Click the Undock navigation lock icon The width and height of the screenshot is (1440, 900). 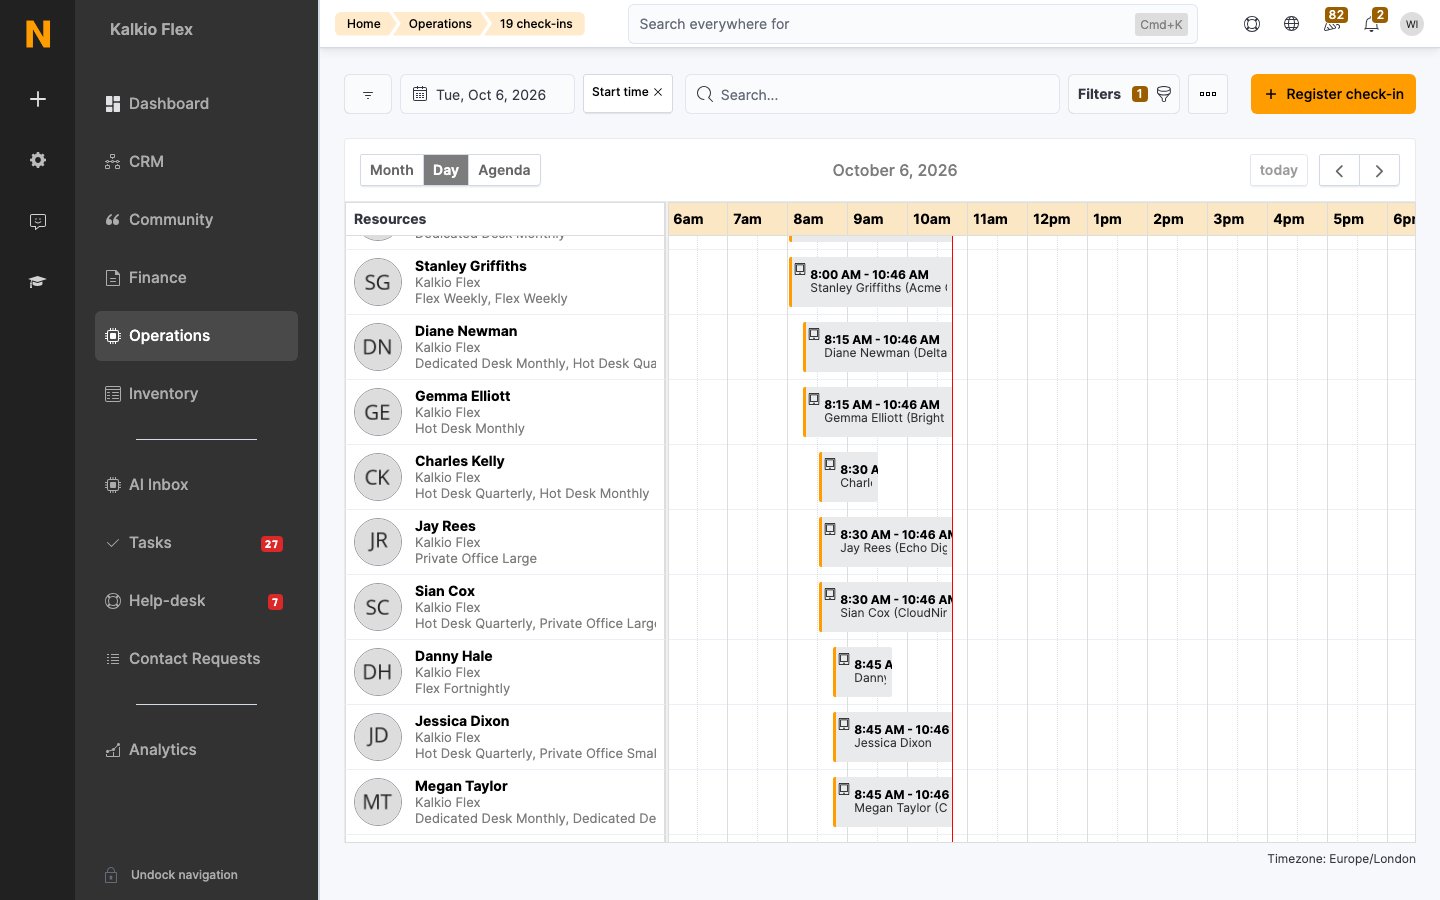point(111,875)
